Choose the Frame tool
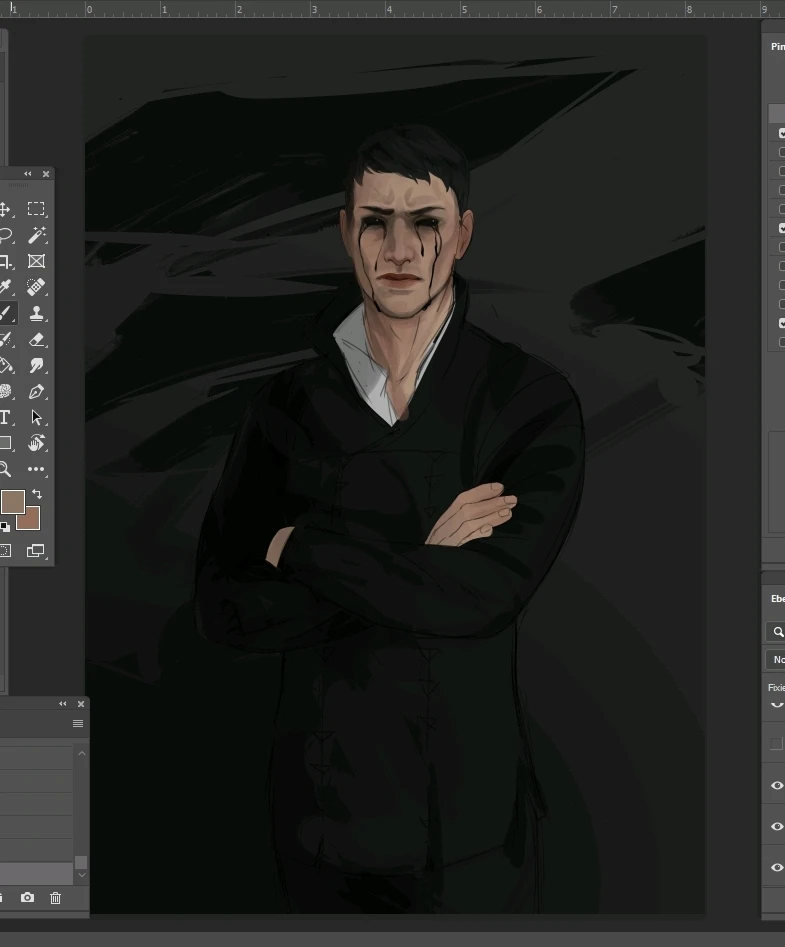The image size is (785, 947). pyautogui.click(x=36, y=261)
